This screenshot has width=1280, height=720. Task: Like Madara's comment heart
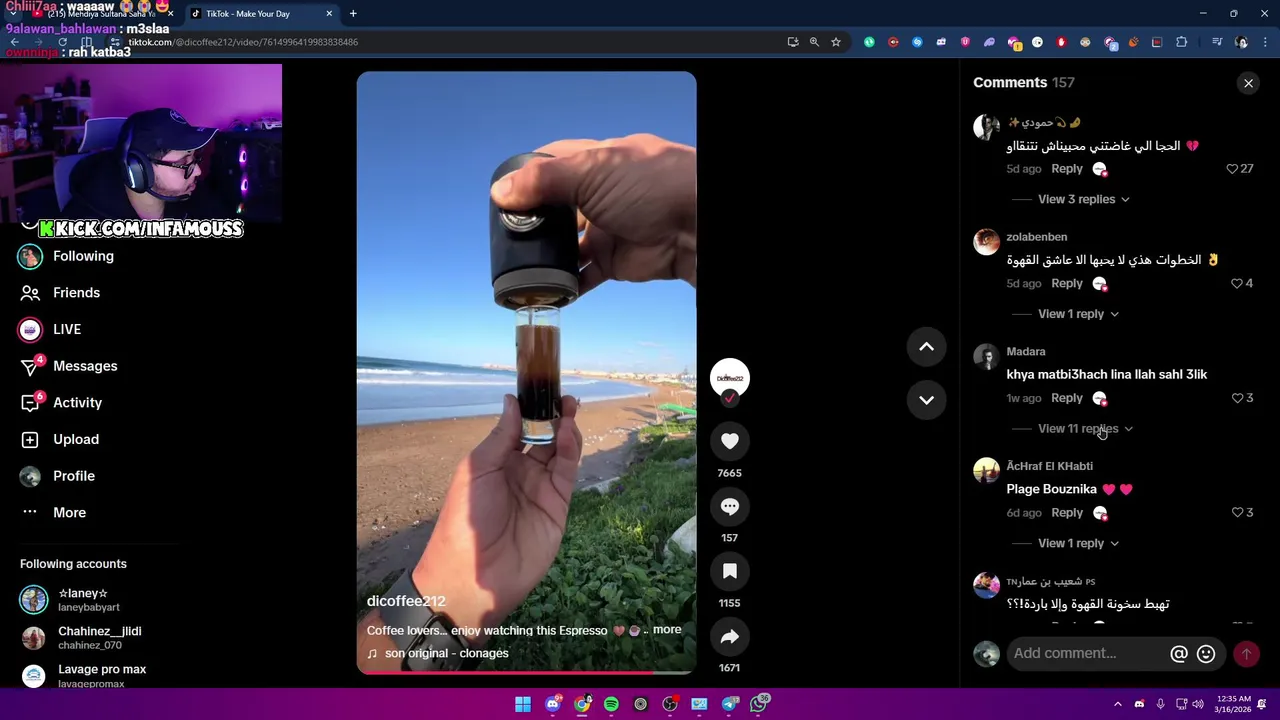coord(1237,398)
